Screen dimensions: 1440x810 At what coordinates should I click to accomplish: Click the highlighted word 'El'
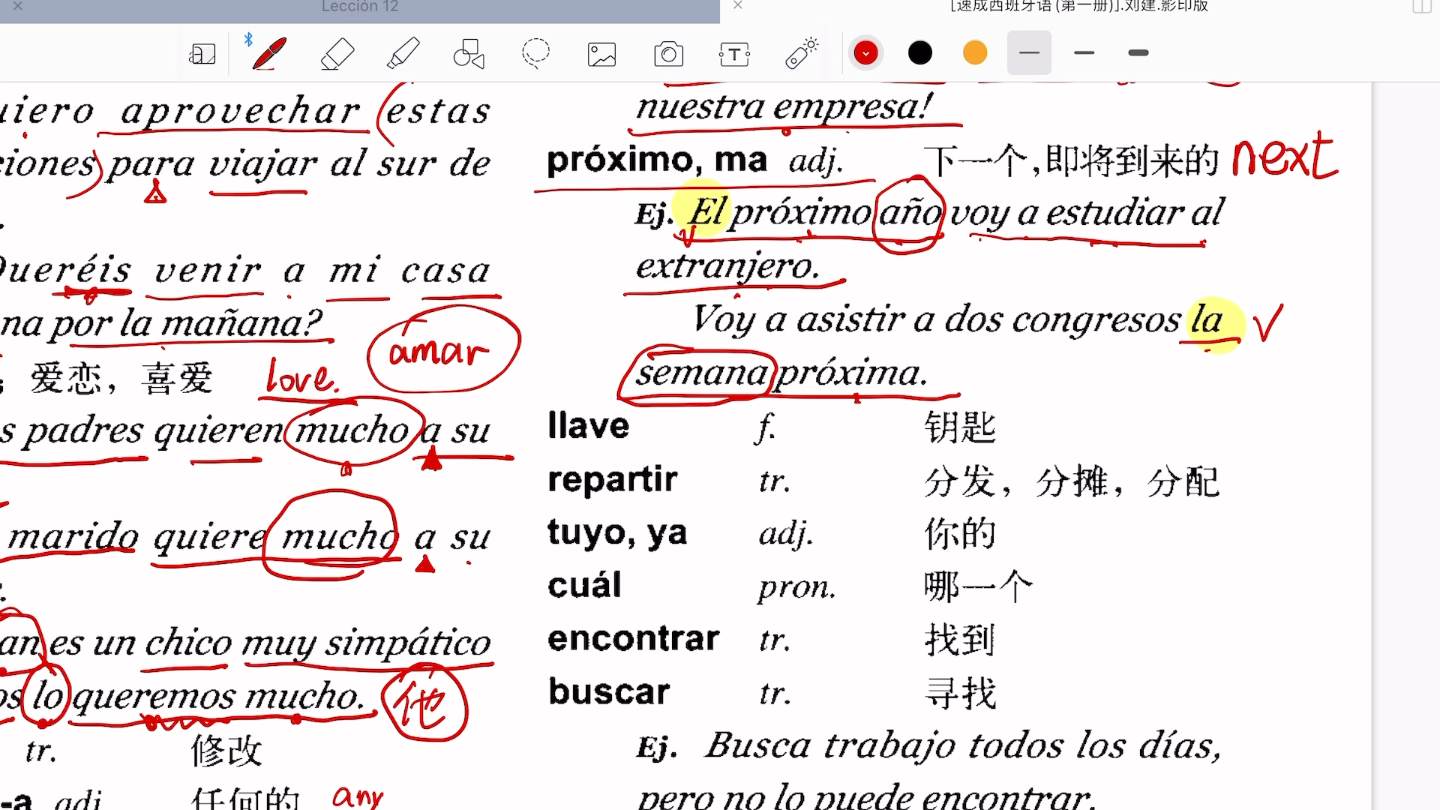point(706,211)
